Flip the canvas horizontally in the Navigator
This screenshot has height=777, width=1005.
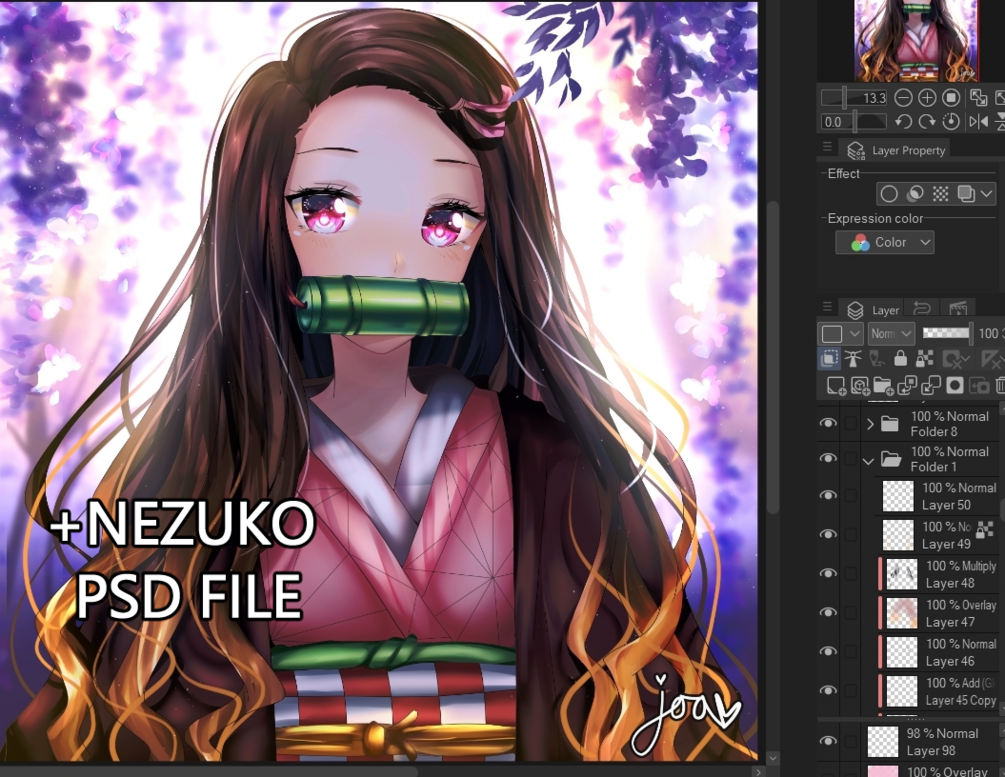[978, 122]
